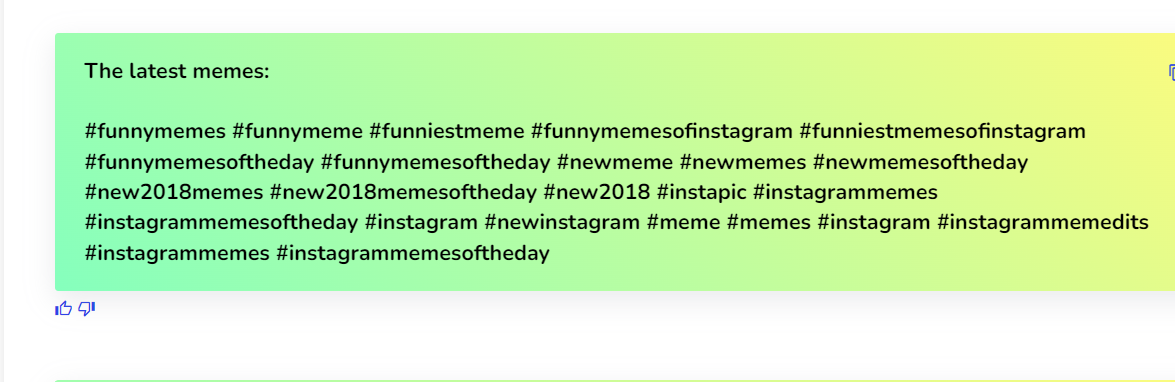
Task: Click the #new2018memesoftheday hashtag
Action: pos(403,192)
